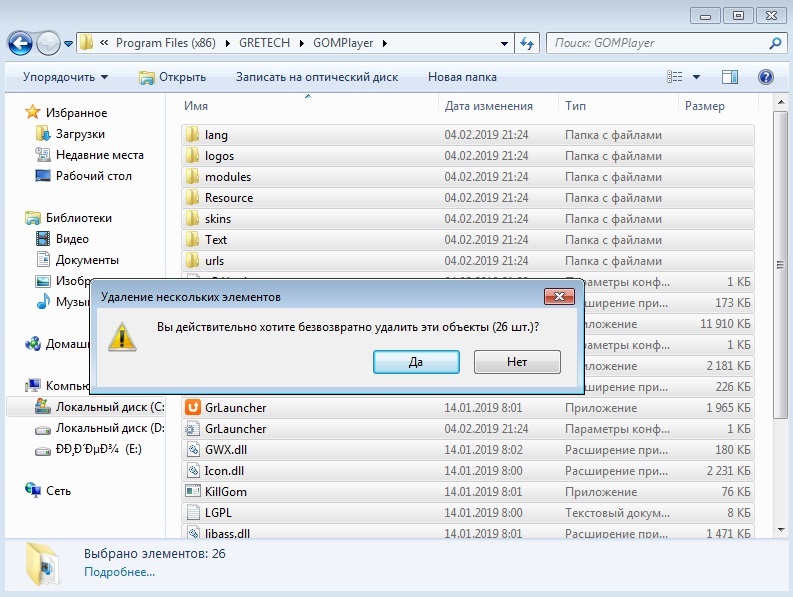This screenshot has width=793, height=597.
Task: Click the Icon.dll file icon
Action: [x=193, y=471]
